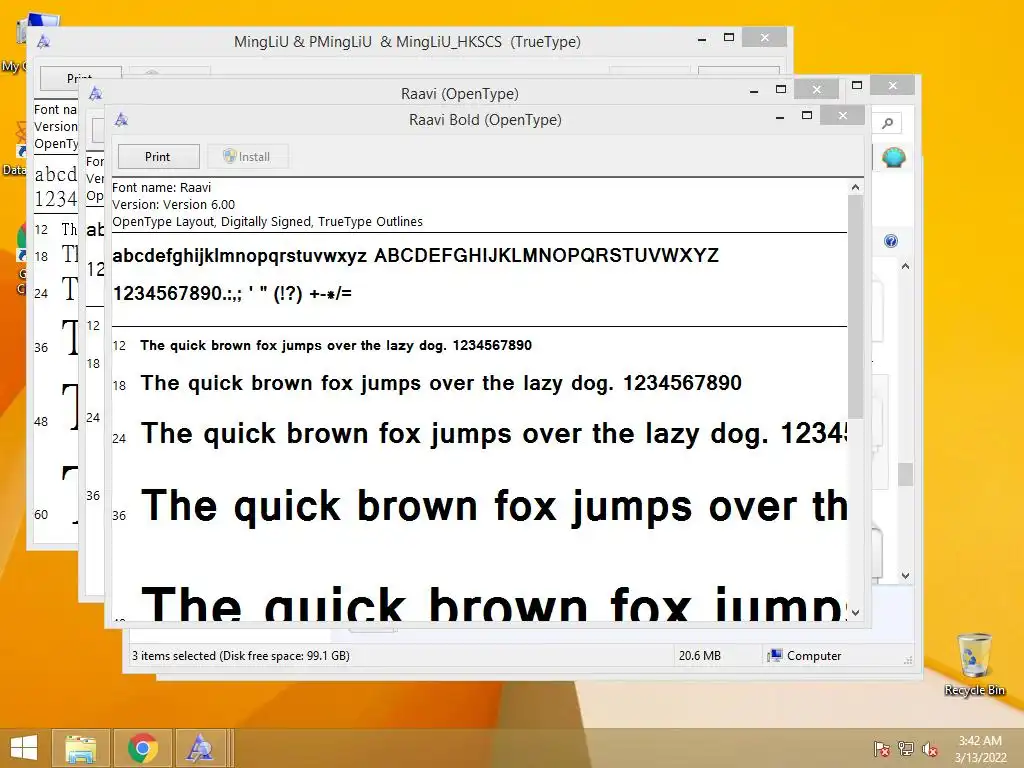This screenshot has height=768, width=1024.
Task: Click Computer entry in Explorer status bar
Action: tap(805, 656)
